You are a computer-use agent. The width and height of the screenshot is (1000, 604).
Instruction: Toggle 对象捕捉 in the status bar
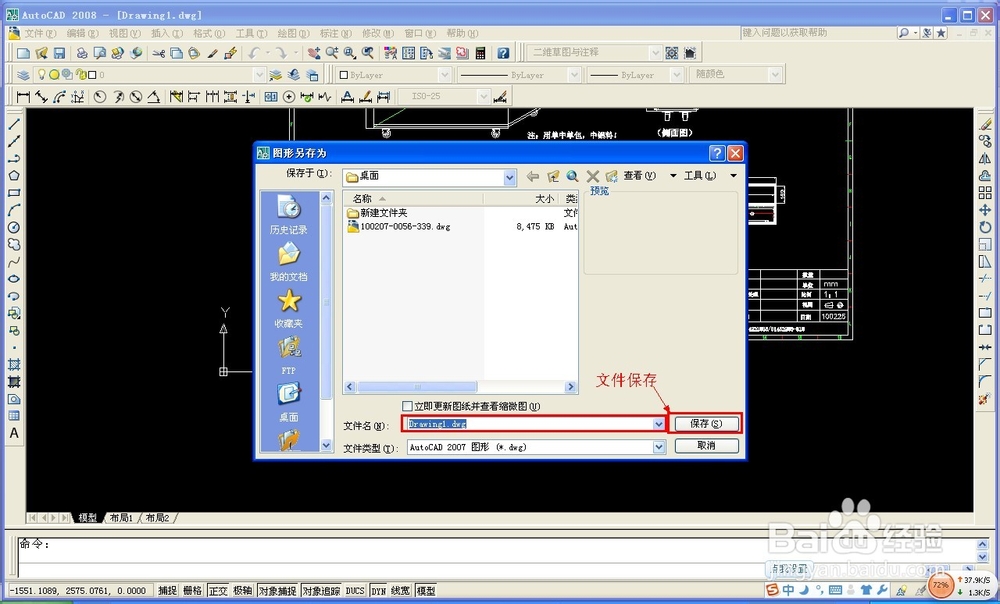pyautogui.click(x=278, y=591)
